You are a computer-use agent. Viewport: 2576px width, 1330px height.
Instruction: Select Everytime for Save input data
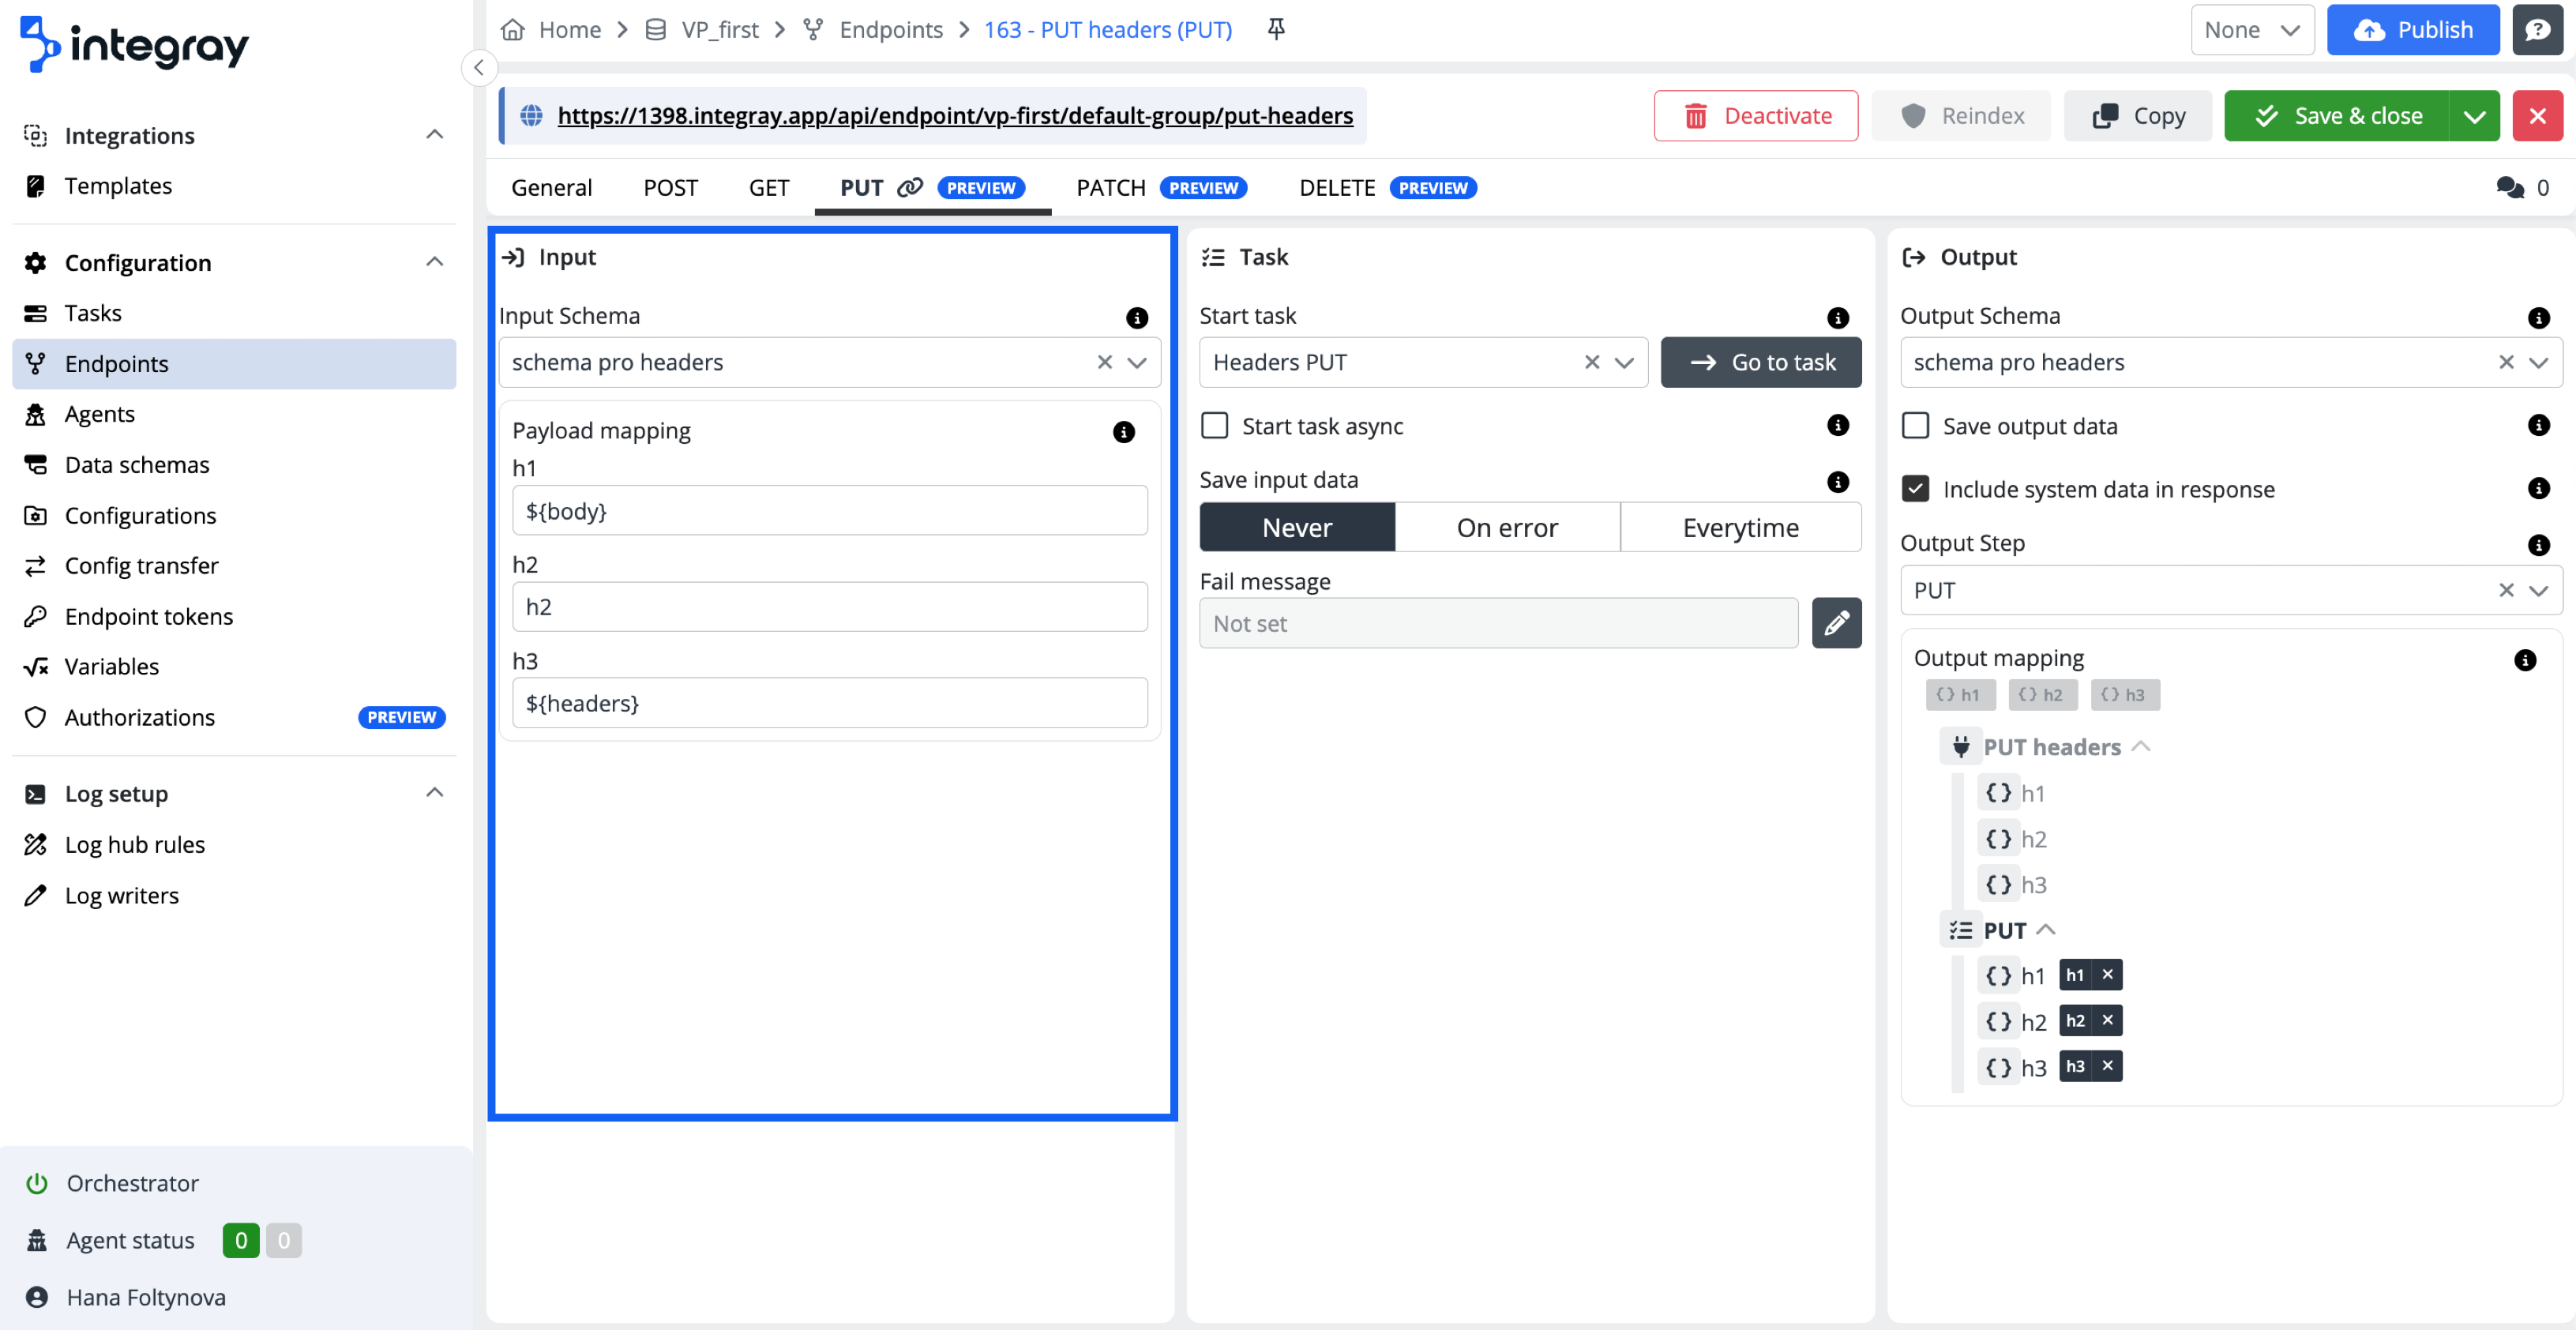click(x=1740, y=527)
